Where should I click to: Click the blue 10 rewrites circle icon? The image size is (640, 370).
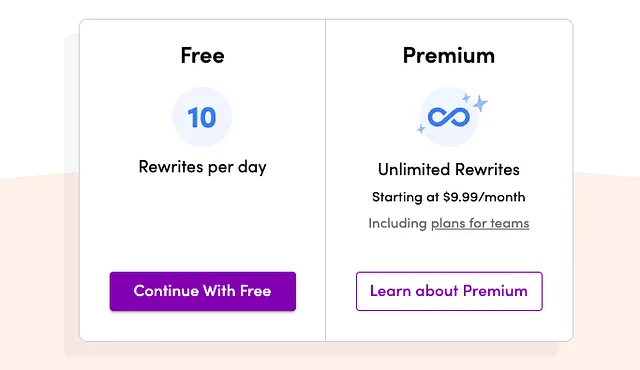click(x=202, y=117)
